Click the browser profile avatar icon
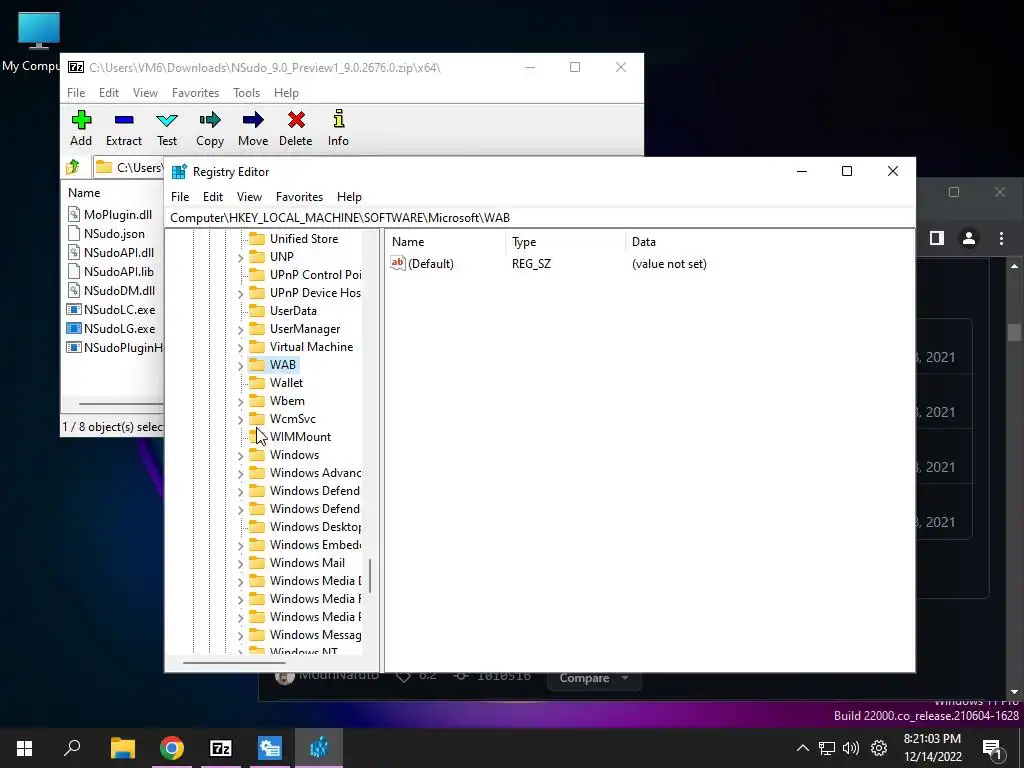The width and height of the screenshot is (1024, 768). (x=968, y=238)
